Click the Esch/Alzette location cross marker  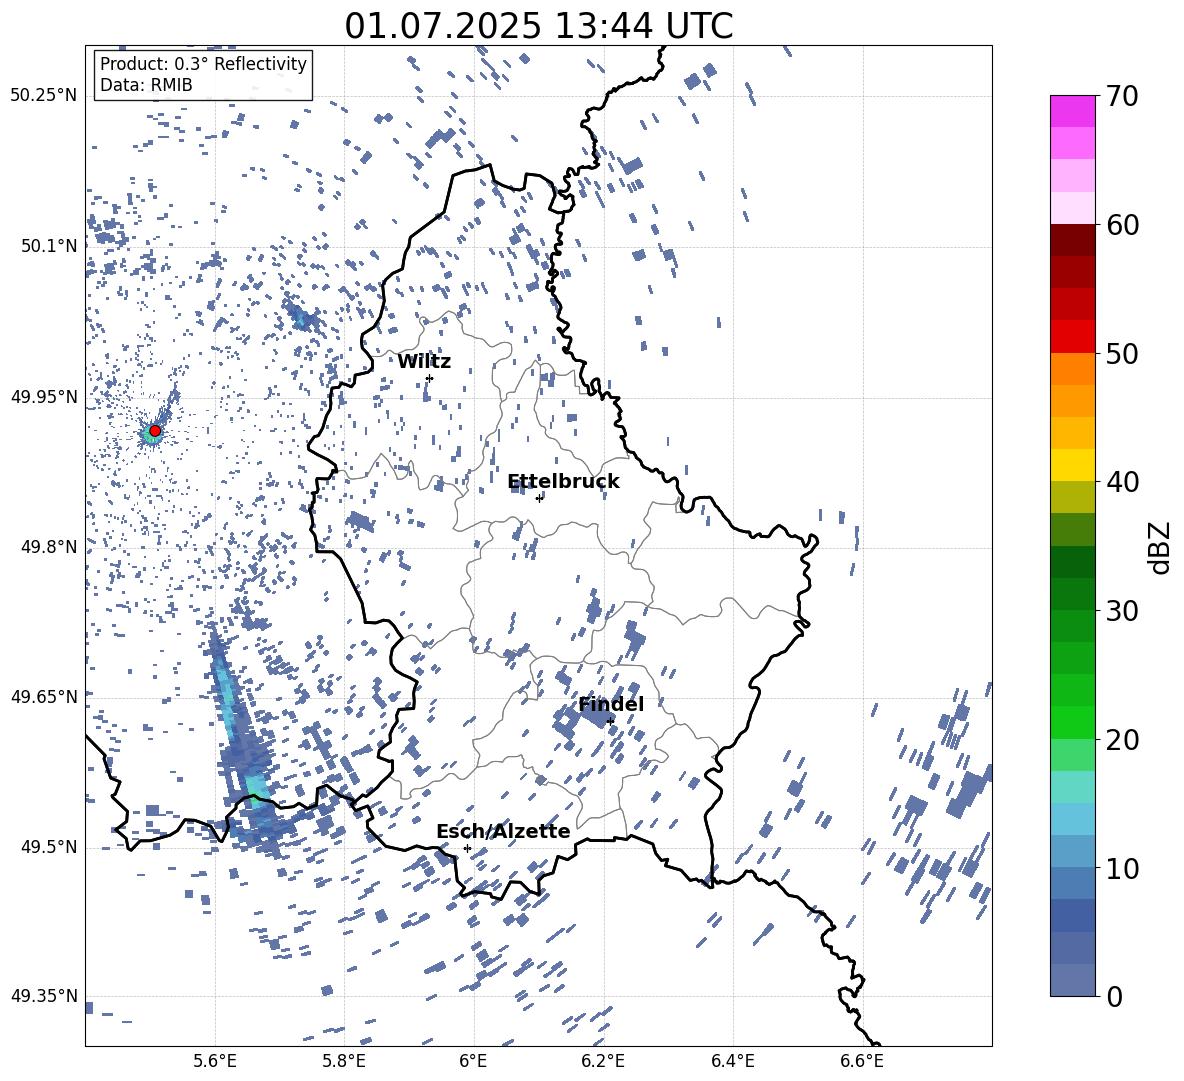[467, 848]
